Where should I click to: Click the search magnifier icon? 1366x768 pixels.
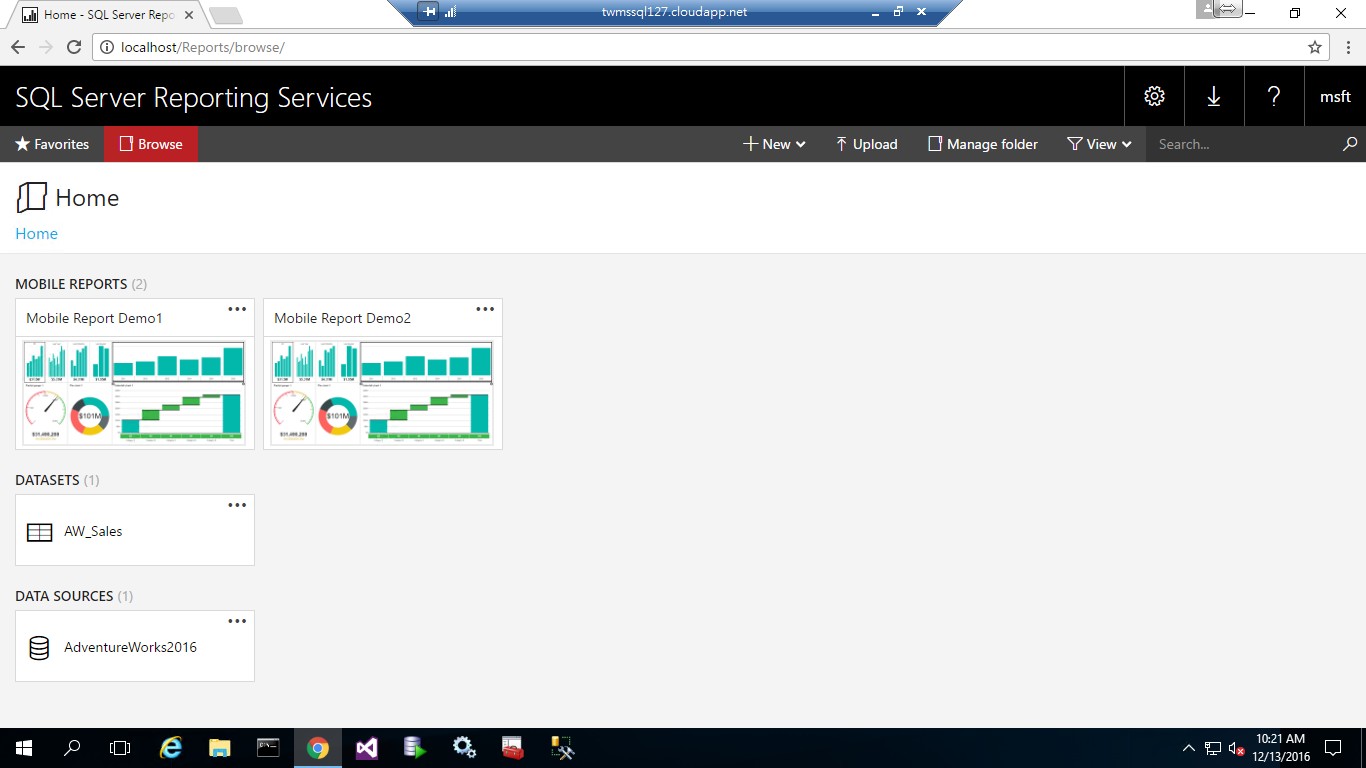(1350, 144)
